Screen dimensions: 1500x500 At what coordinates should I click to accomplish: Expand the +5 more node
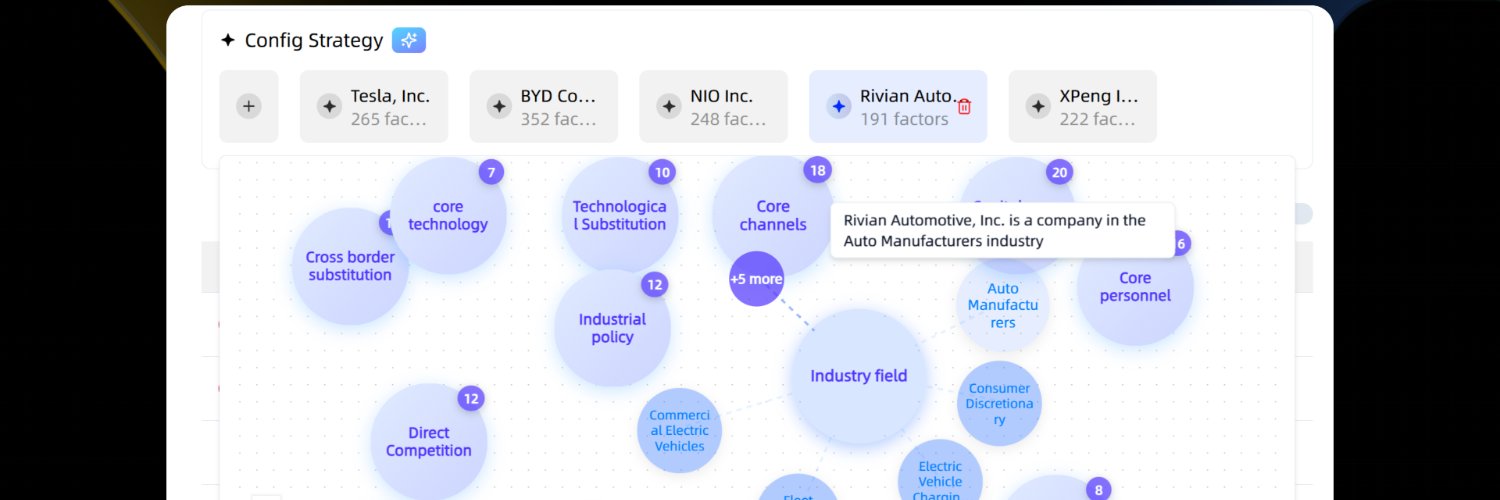[x=756, y=279]
